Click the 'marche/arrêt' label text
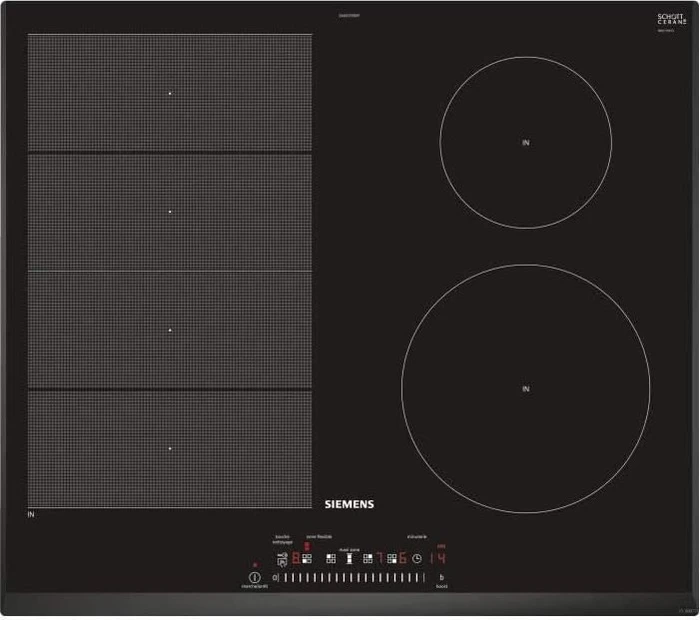This screenshot has height=620, width=700. point(254,587)
